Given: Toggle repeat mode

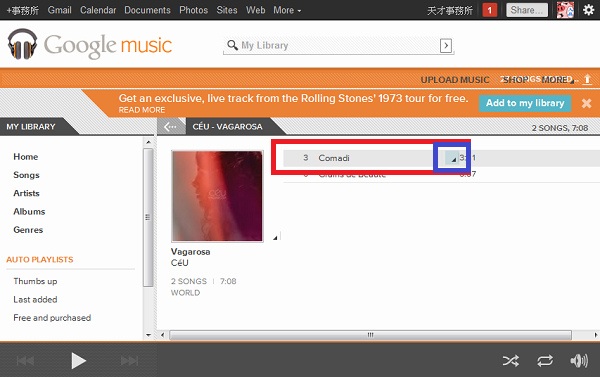Looking at the screenshot, I should tap(545, 361).
